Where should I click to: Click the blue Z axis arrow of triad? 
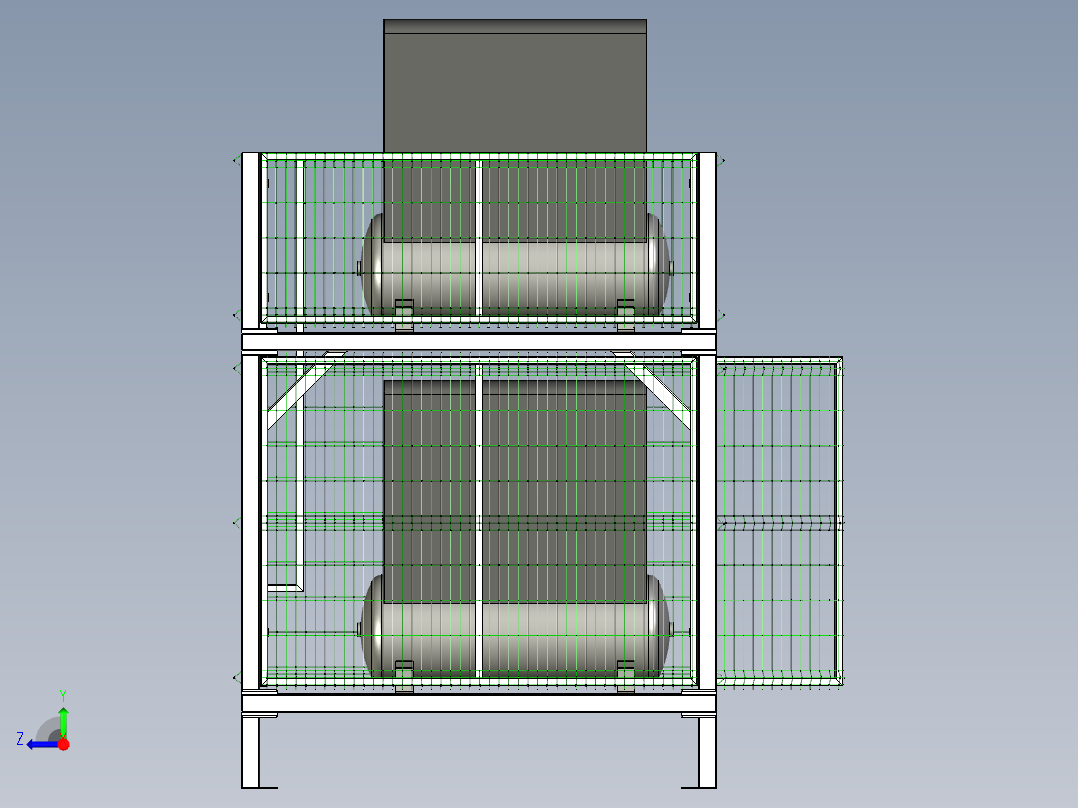tap(41, 745)
